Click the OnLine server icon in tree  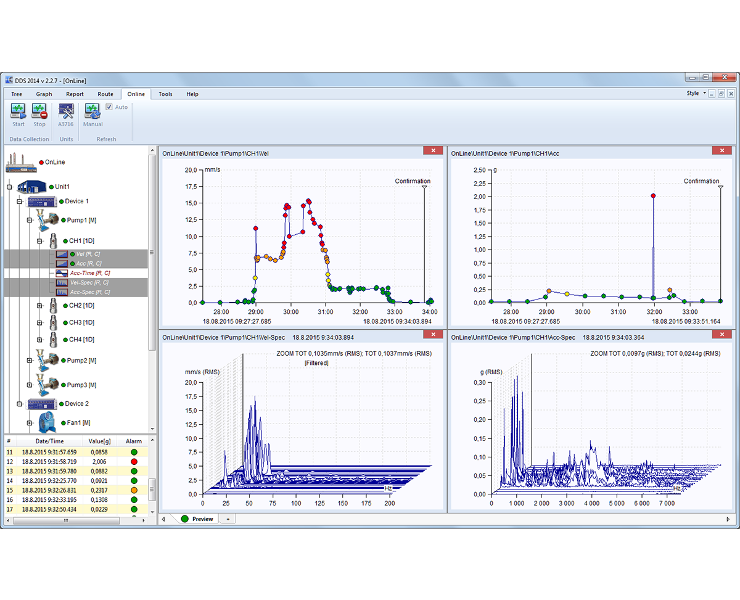(x=21, y=163)
